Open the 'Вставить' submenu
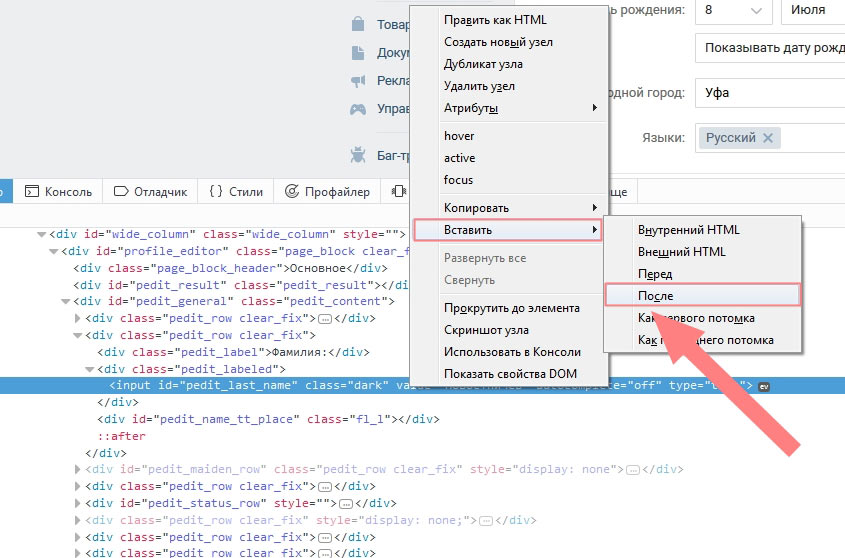 coord(508,230)
